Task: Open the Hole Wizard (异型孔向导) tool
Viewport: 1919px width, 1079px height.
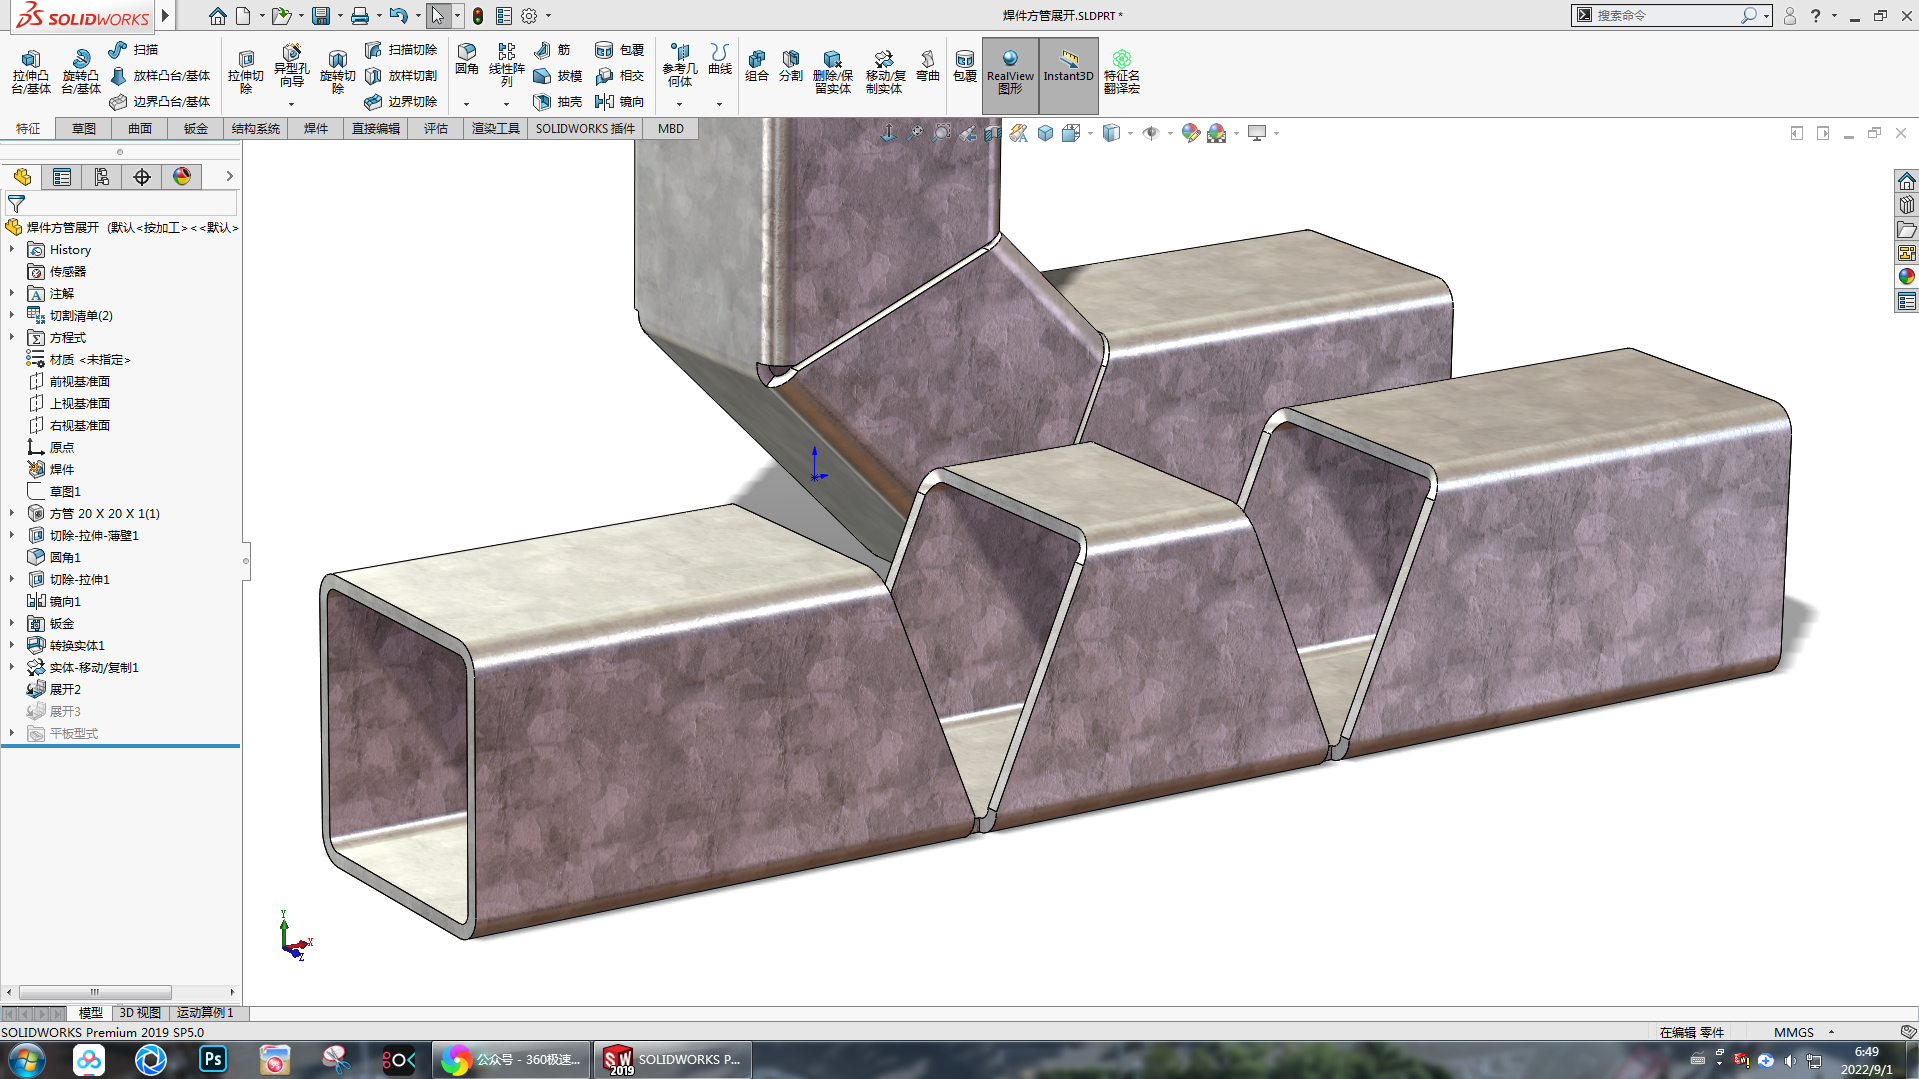Action: tap(291, 66)
